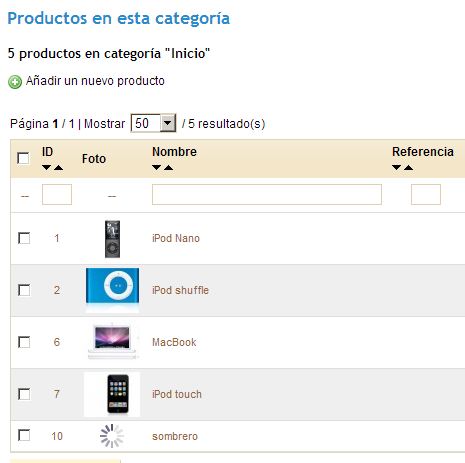Image resolution: width=465 pixels, height=463 pixels.
Task: Sort Nombre column descending arrow
Action: click(x=157, y=167)
